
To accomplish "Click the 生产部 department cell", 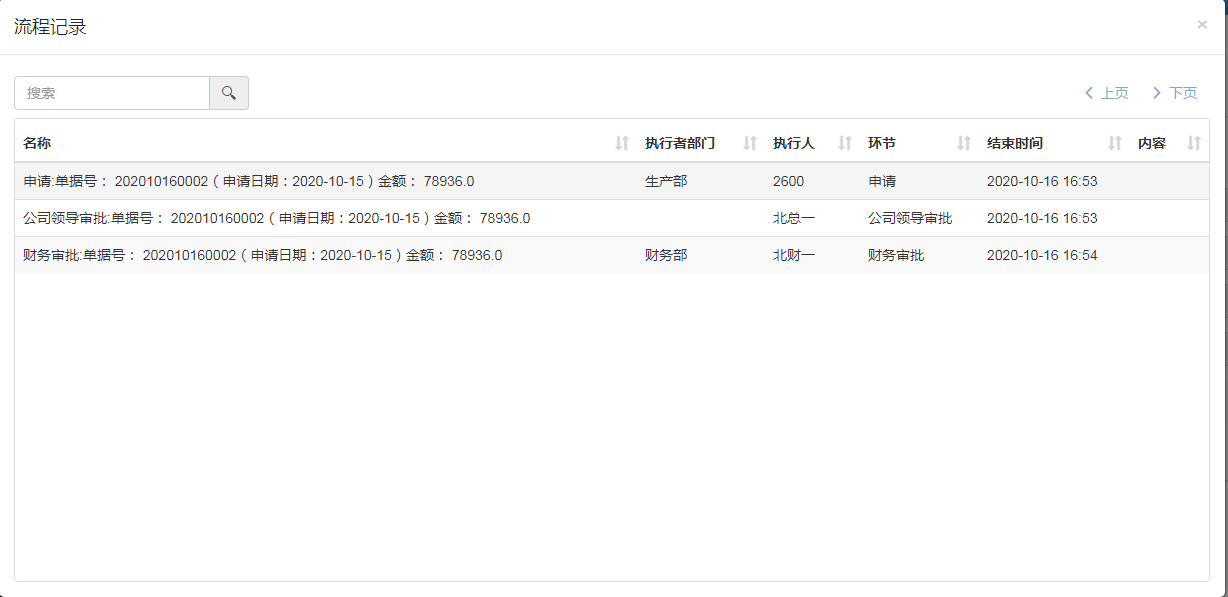I will pyautogui.click(x=666, y=181).
